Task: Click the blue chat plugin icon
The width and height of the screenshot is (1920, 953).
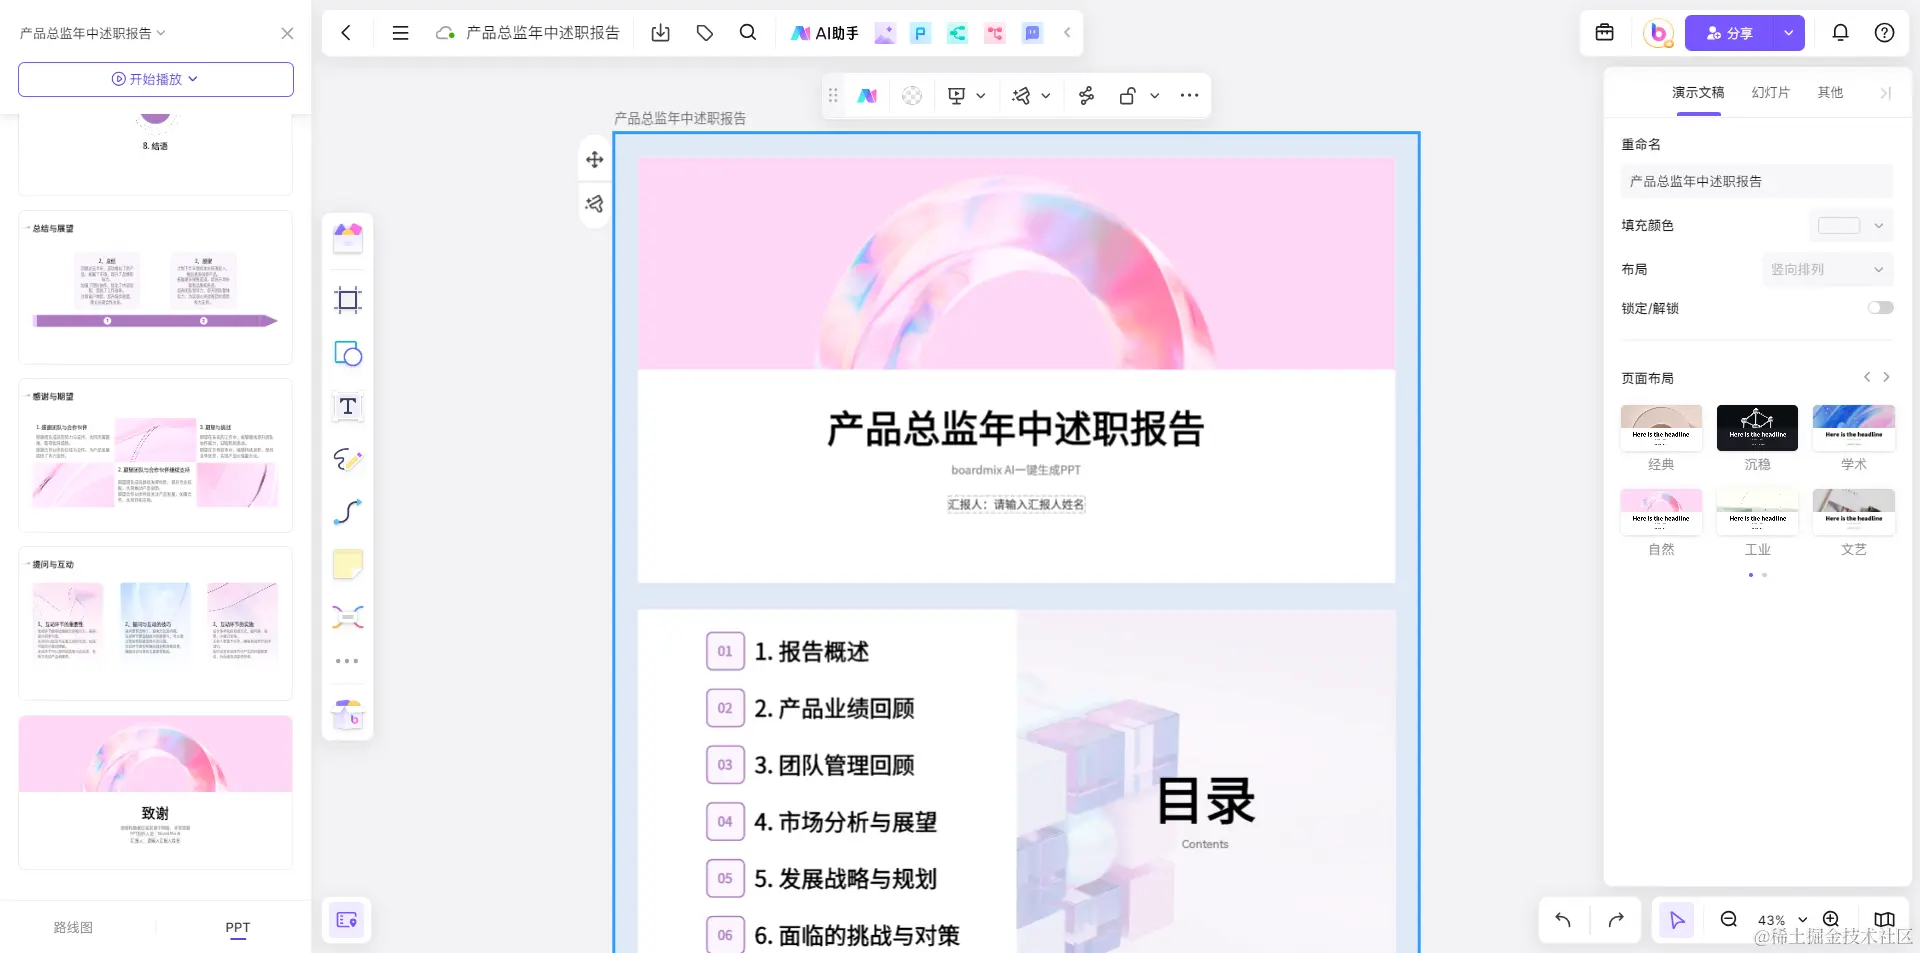Action: click(1032, 33)
